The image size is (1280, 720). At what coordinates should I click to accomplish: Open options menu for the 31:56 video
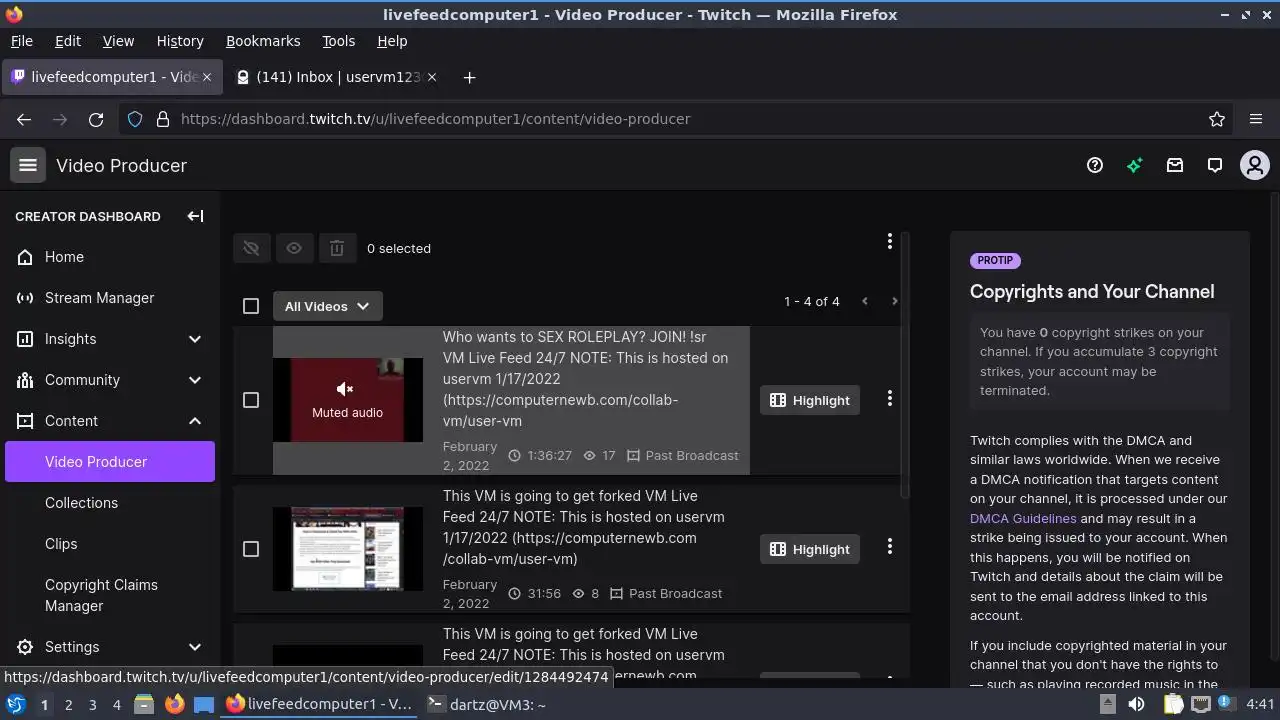pyautogui.click(x=889, y=547)
